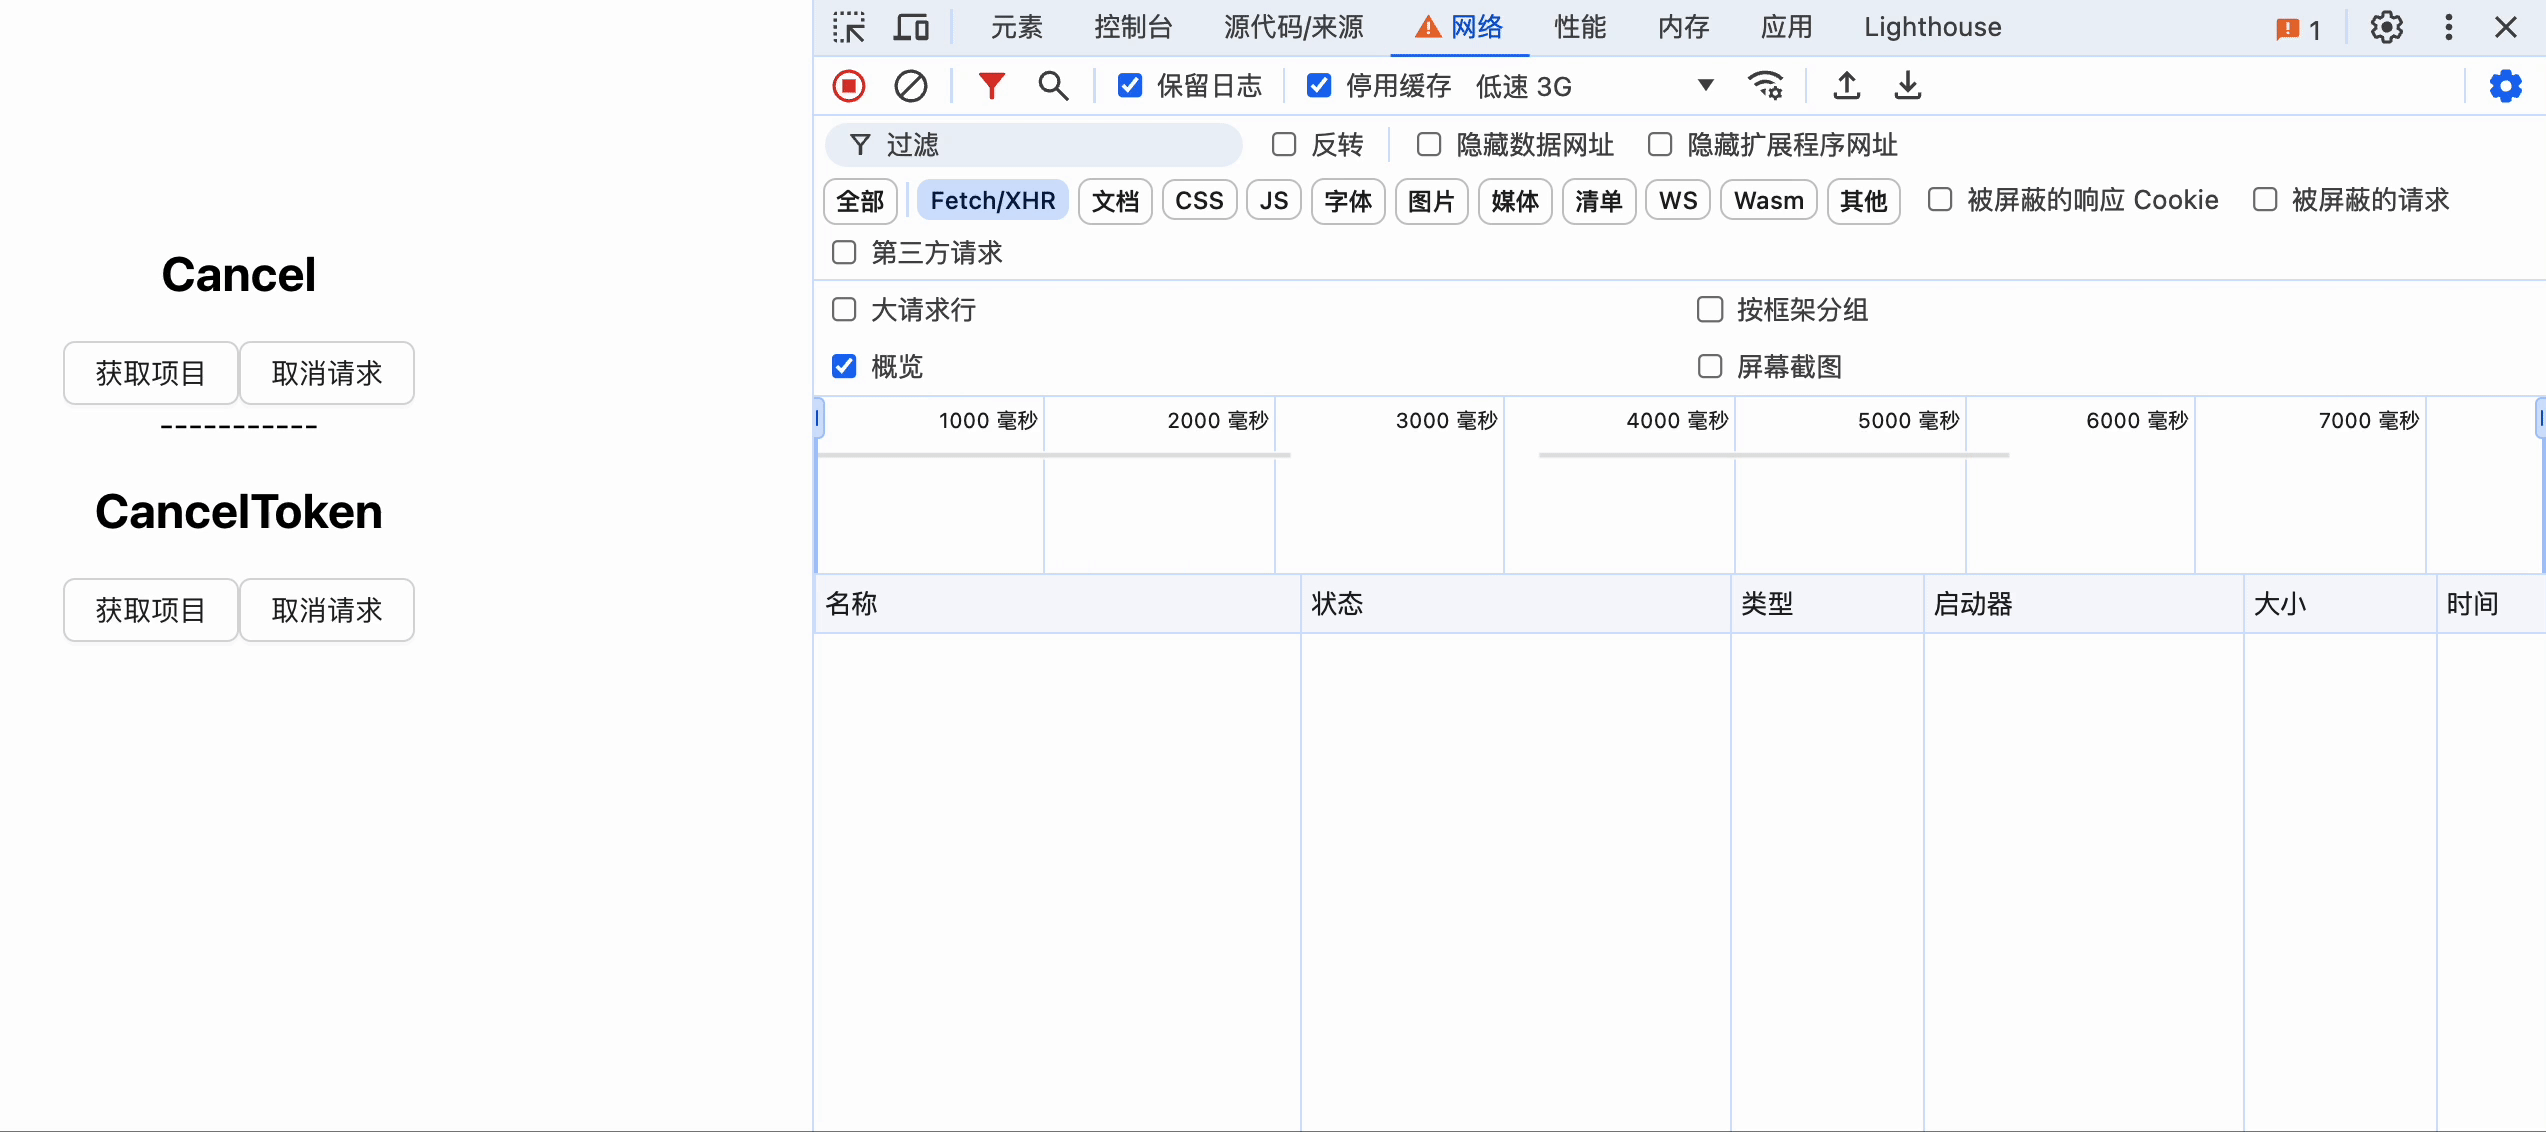The height and width of the screenshot is (1132, 2546).
Task: Click the stop recording network log icon
Action: [x=849, y=86]
